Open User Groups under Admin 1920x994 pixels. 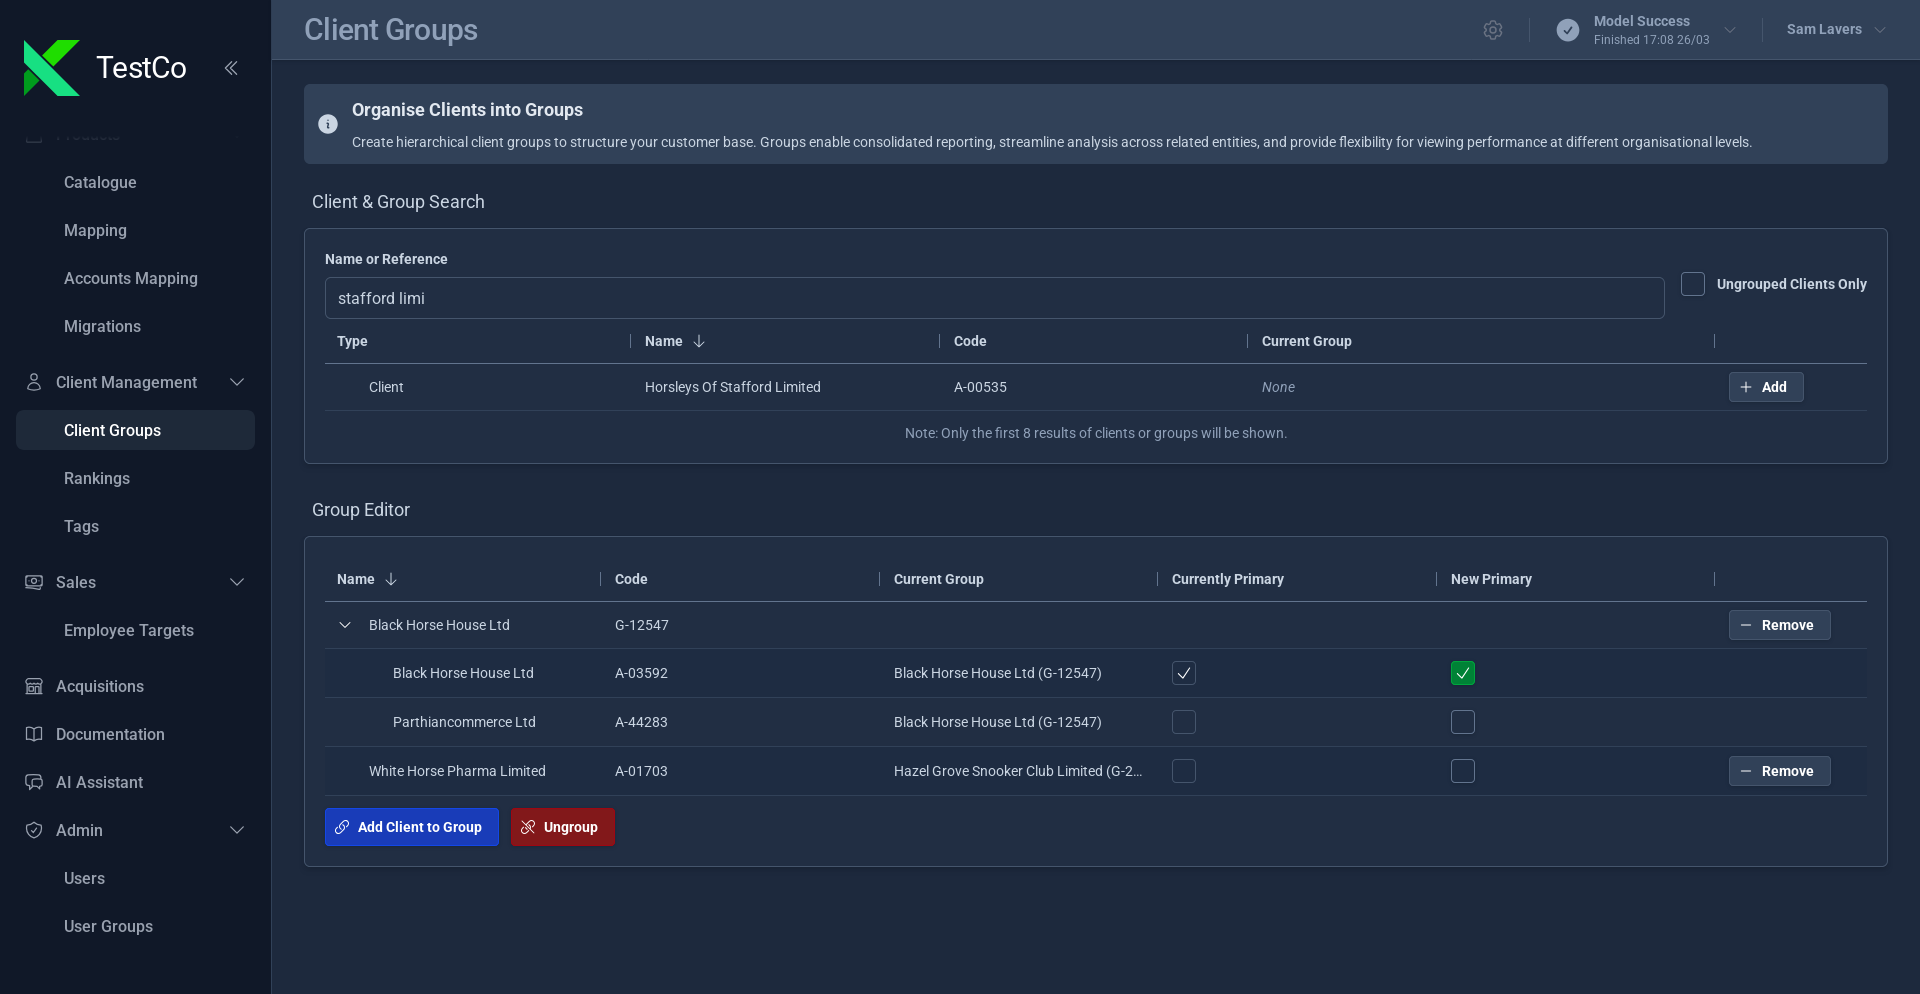point(108,926)
